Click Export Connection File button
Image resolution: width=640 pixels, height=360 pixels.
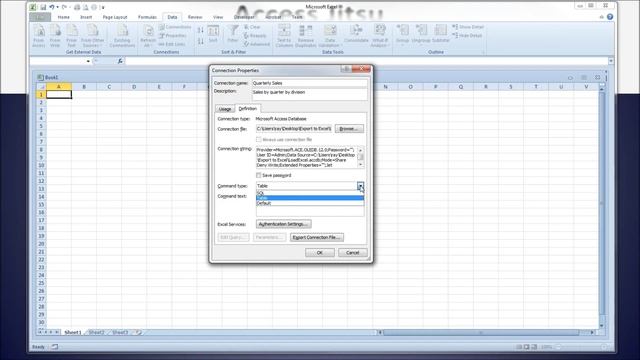click(x=317, y=237)
